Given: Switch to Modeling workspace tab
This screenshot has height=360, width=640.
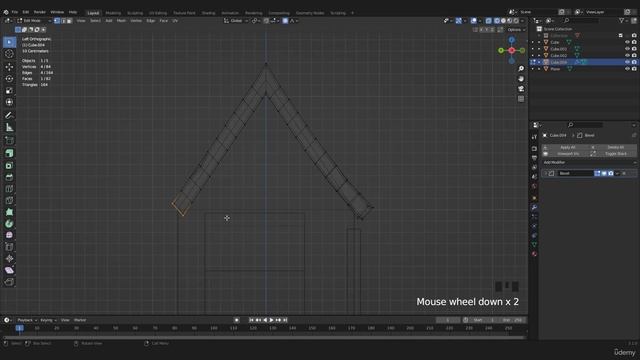Looking at the screenshot, I should pyautogui.click(x=113, y=13).
